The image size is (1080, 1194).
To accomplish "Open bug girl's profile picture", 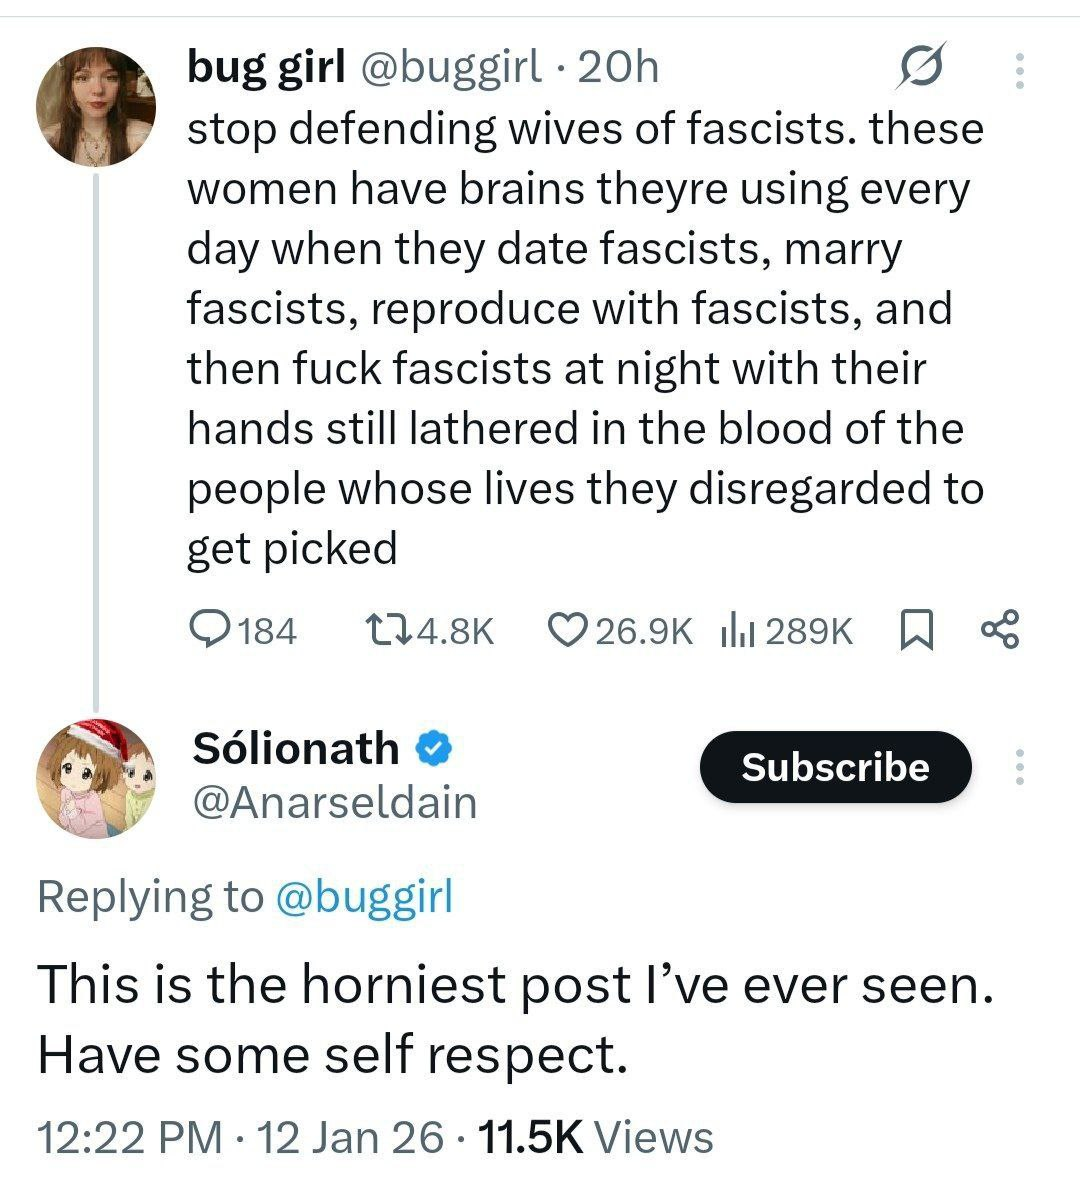I will [x=96, y=105].
